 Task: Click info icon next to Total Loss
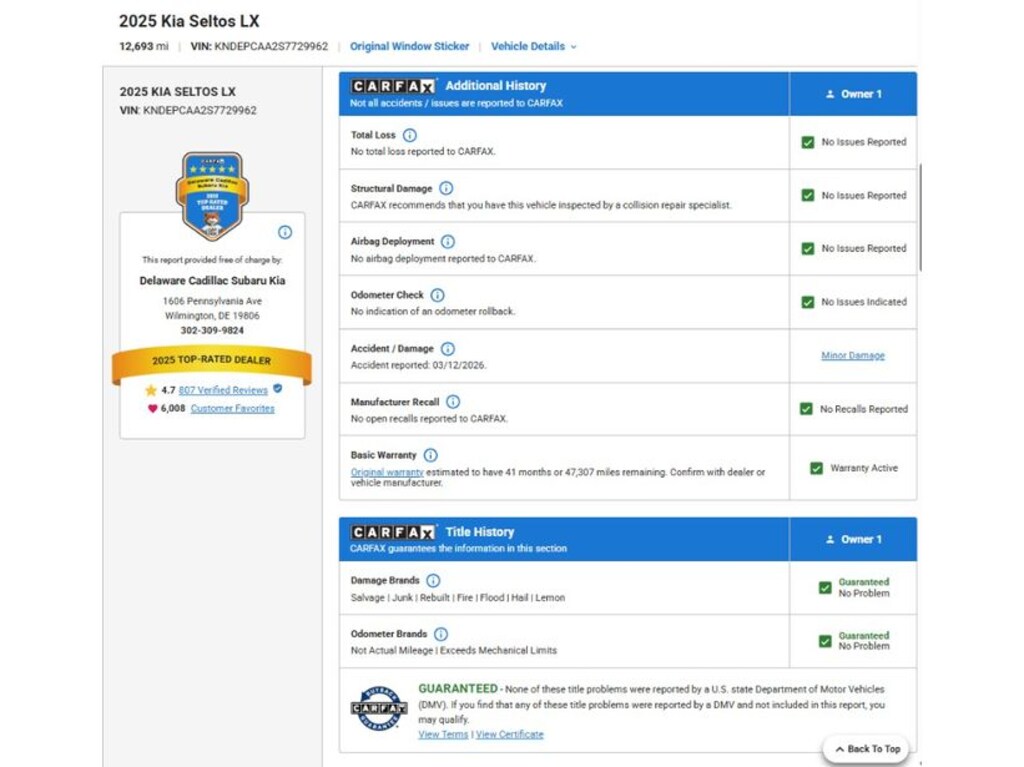[409, 135]
